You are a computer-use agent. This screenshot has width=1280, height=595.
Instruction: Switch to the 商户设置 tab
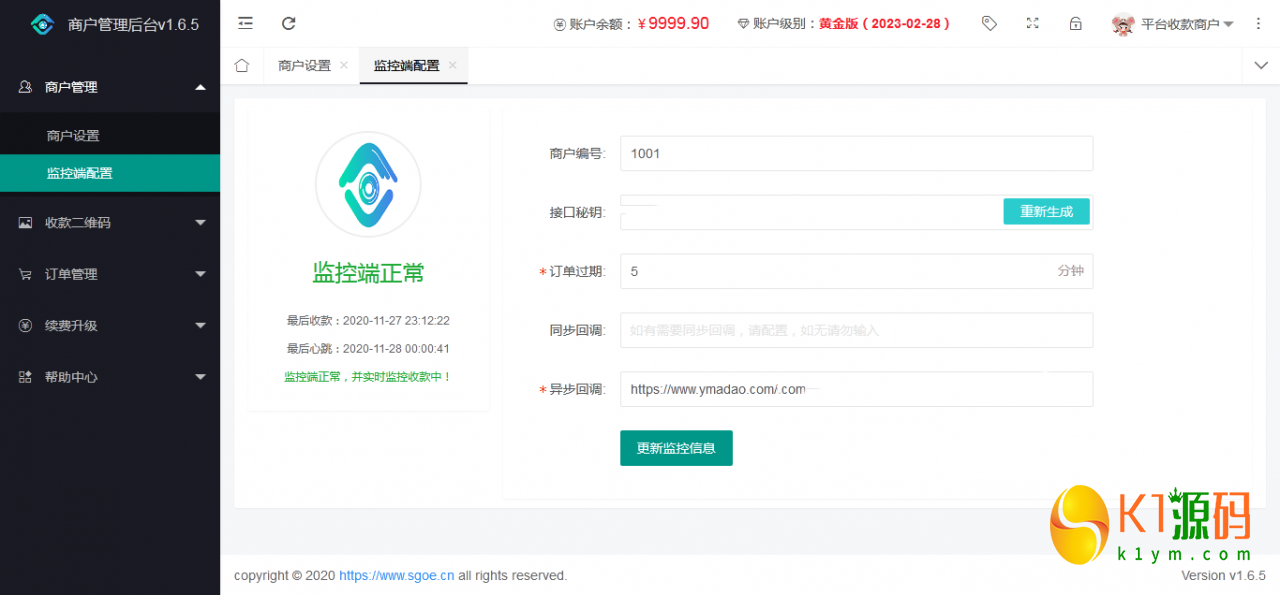pyautogui.click(x=304, y=65)
